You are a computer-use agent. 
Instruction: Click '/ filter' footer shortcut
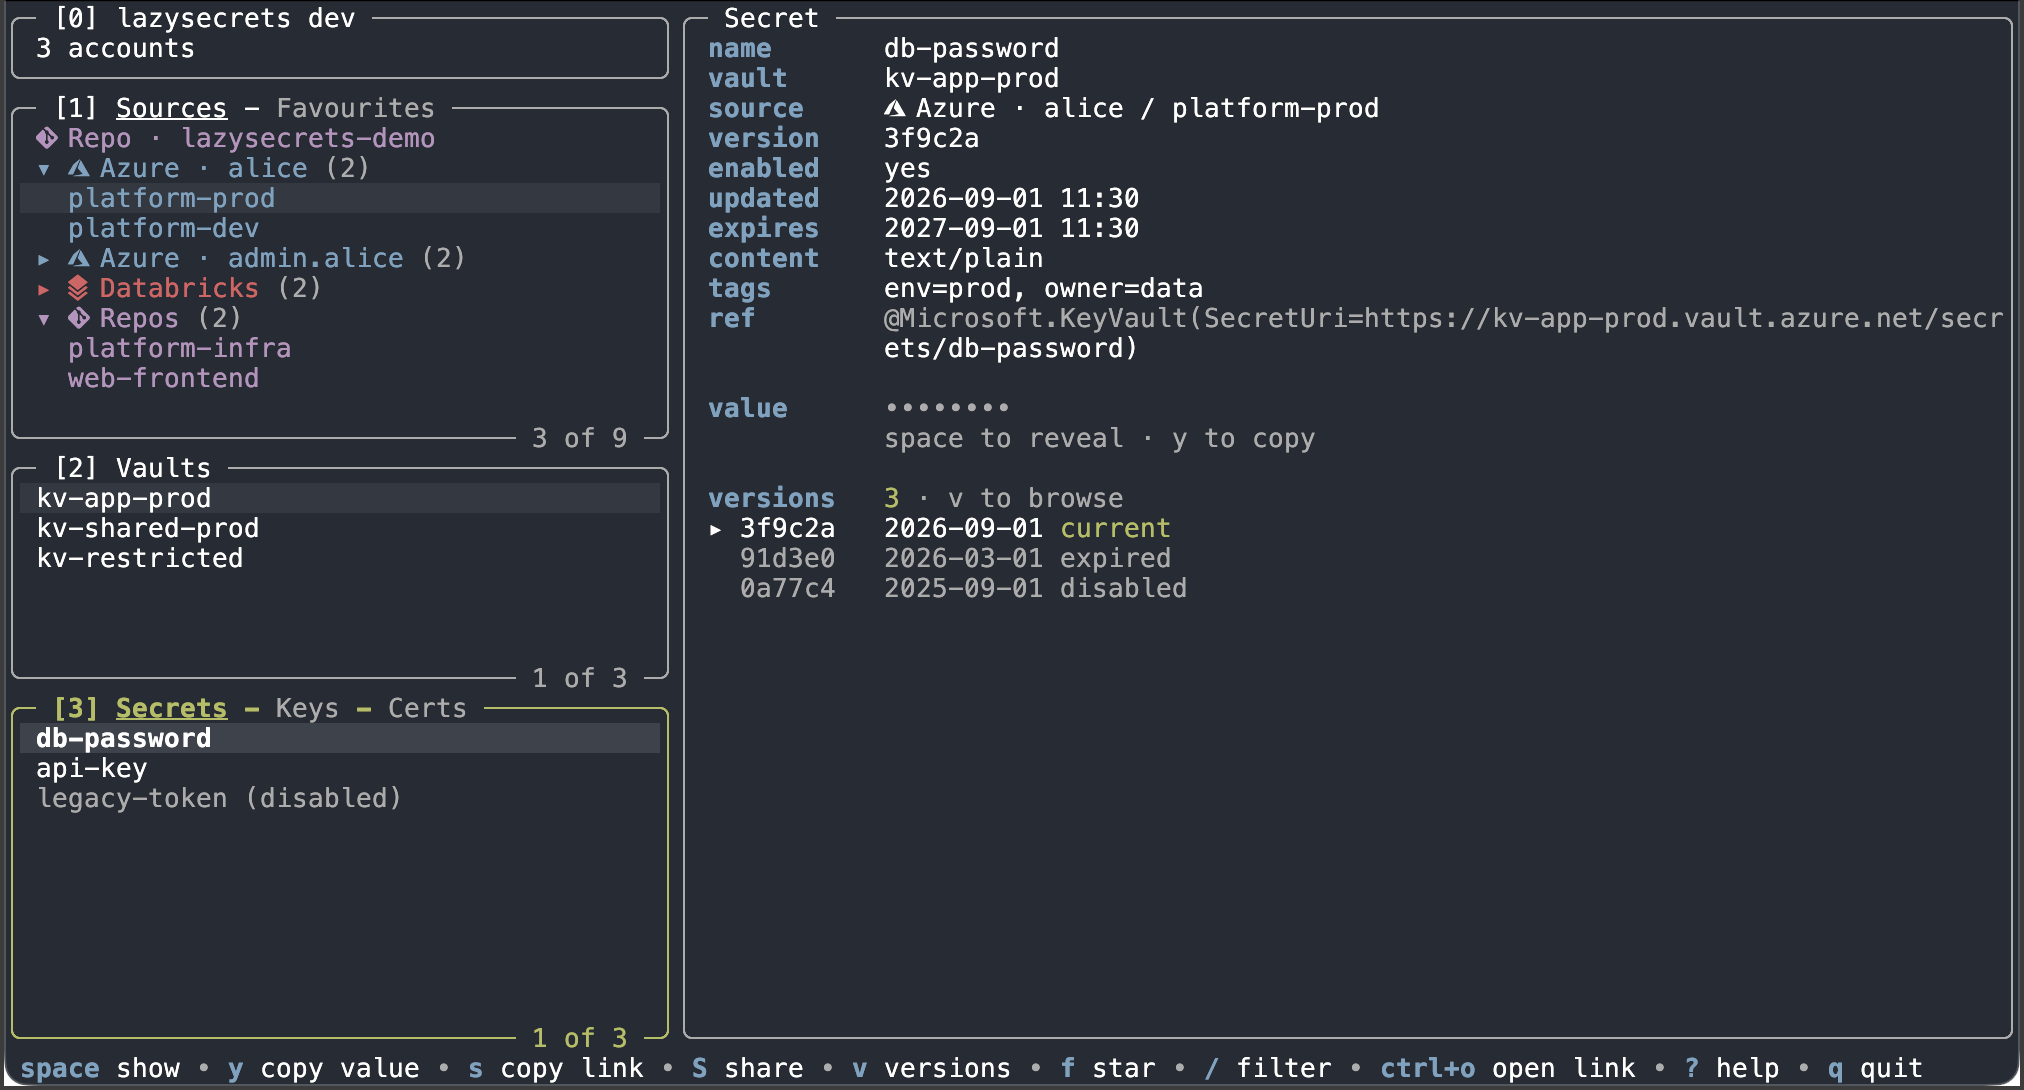[x=1268, y=1068]
